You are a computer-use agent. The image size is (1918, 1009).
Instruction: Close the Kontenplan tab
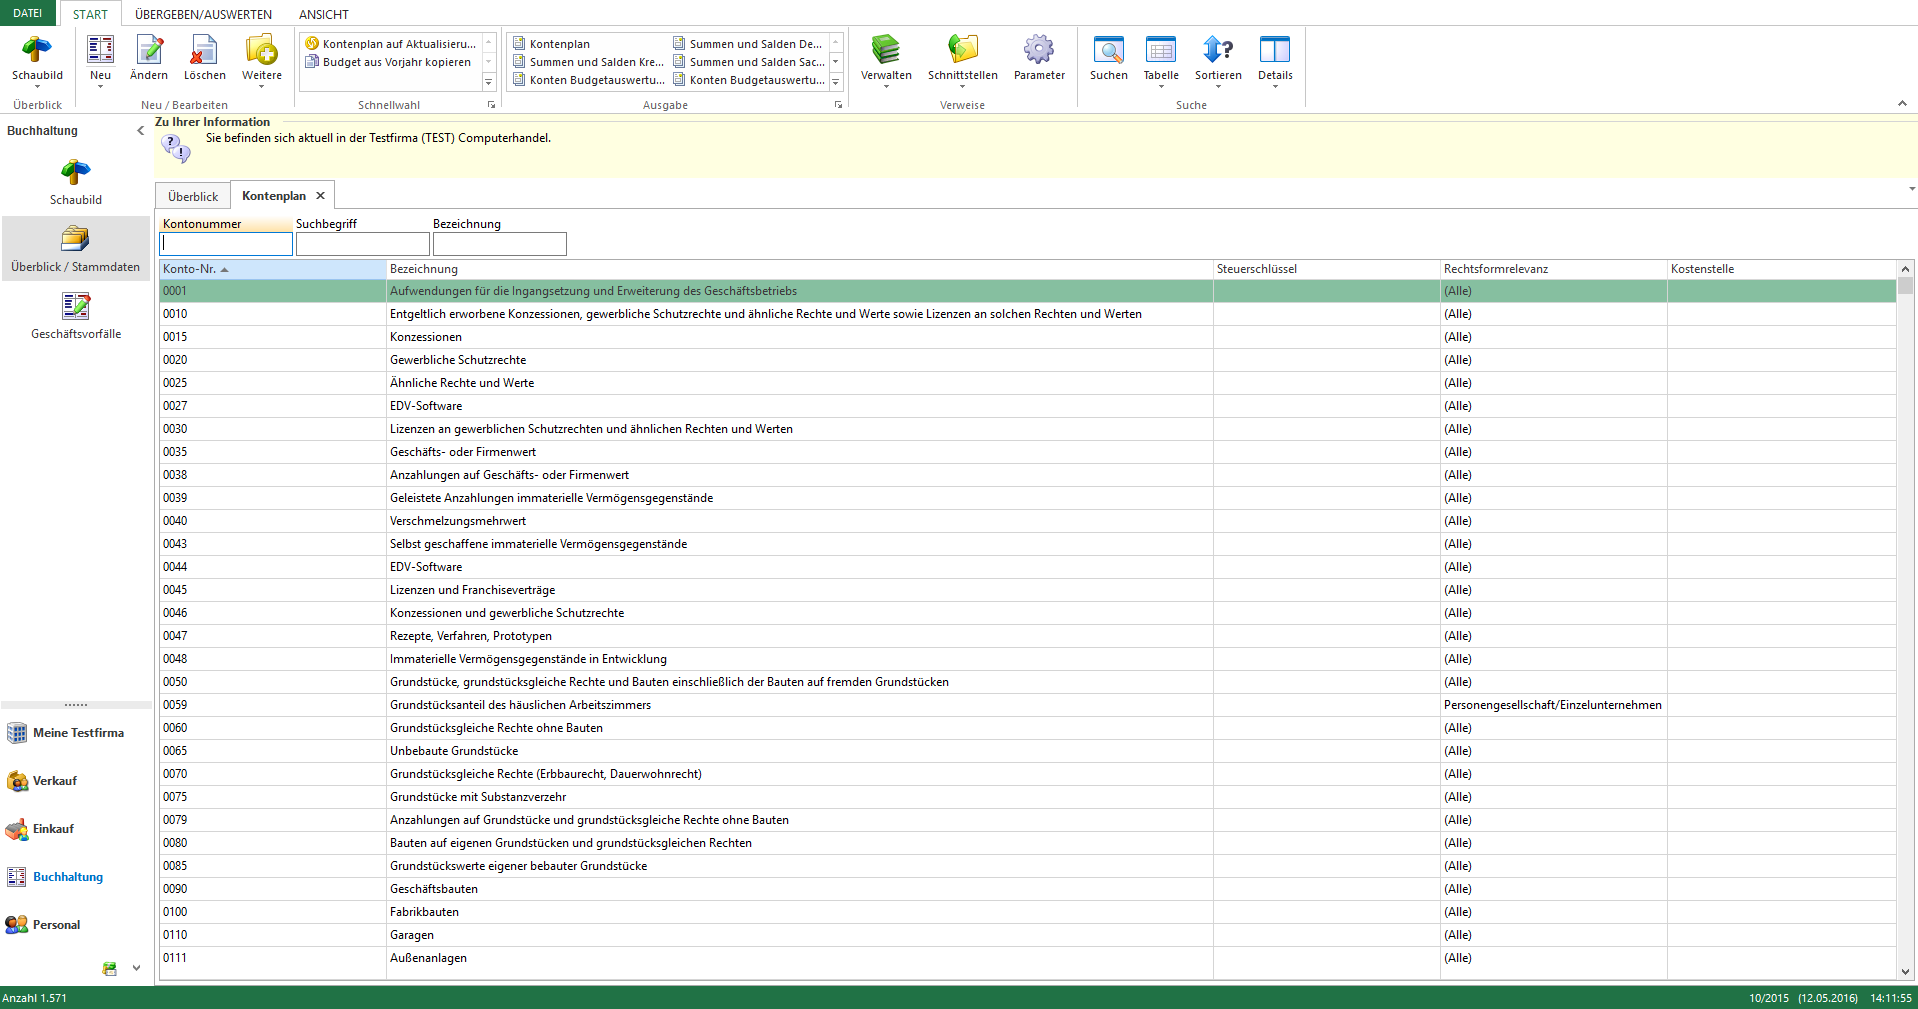321,196
